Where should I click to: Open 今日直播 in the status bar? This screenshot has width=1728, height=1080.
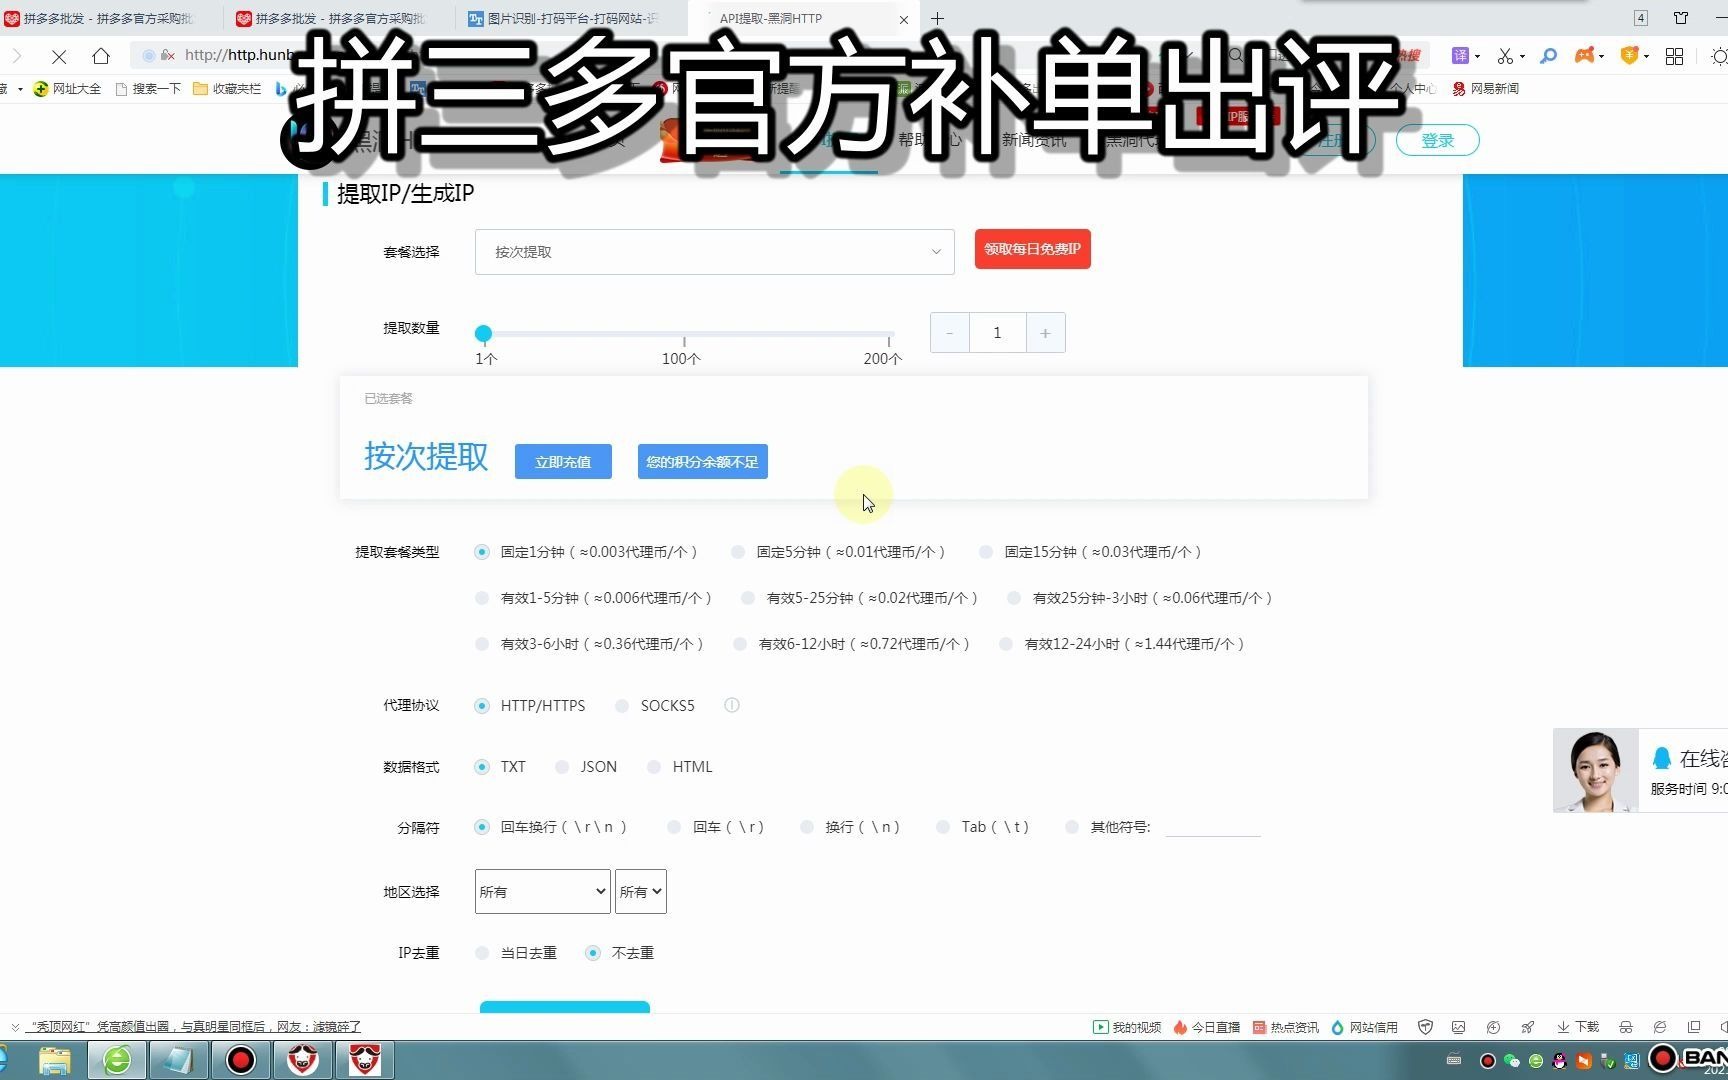(1206, 1027)
